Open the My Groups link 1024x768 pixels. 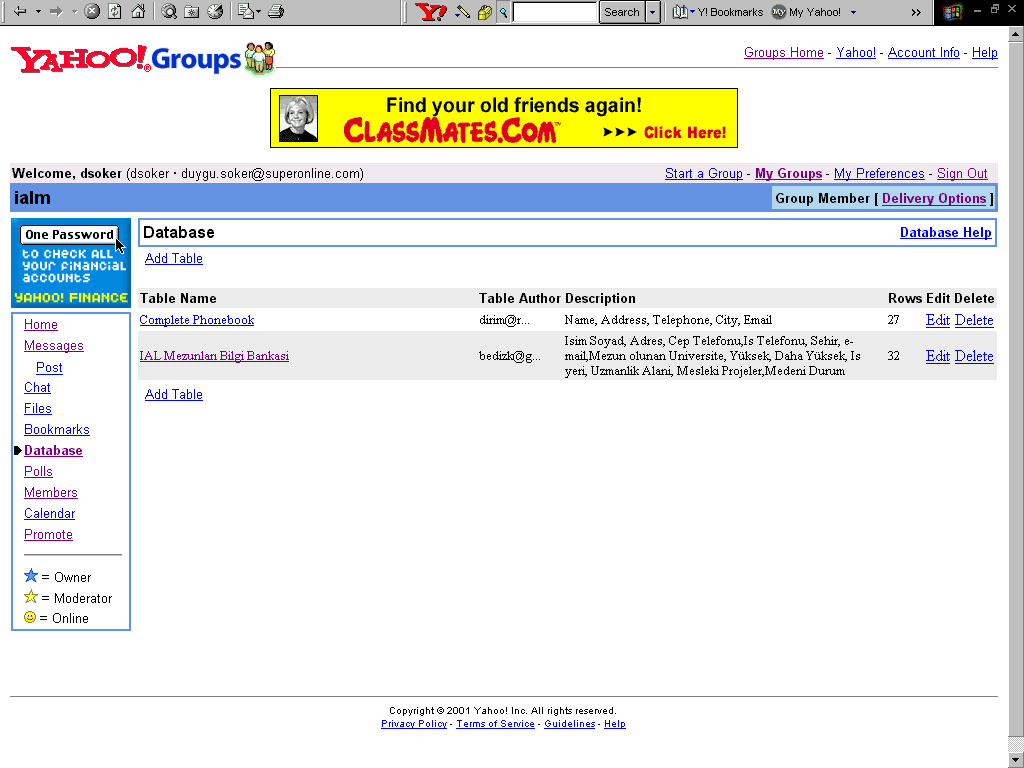[x=788, y=174]
